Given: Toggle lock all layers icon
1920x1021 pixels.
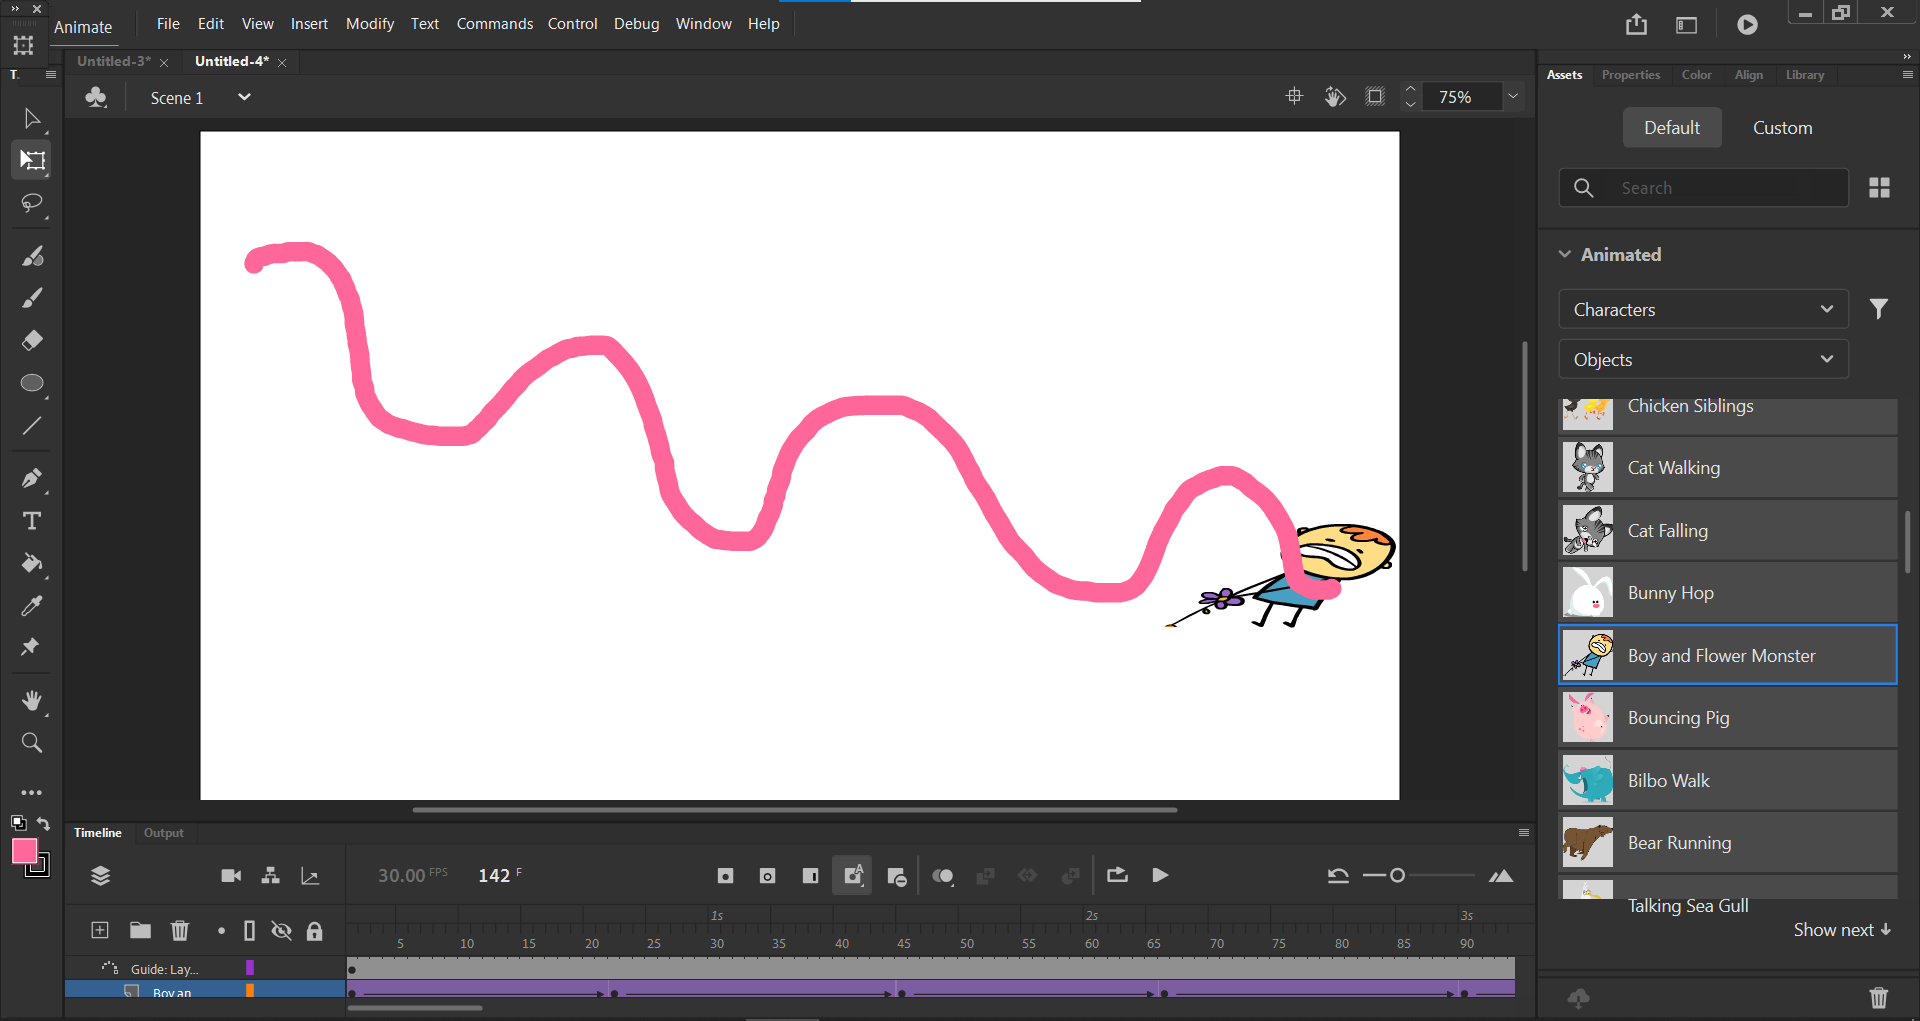Looking at the screenshot, I should tap(314, 931).
